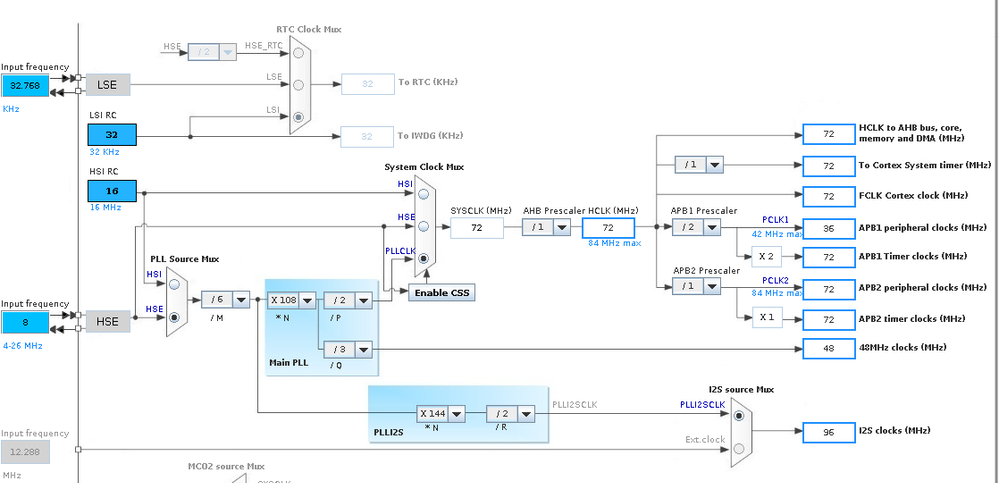The height and width of the screenshot is (483, 999).
Task: Open Main PLL /P divider dropdown
Action: [x=363, y=300]
